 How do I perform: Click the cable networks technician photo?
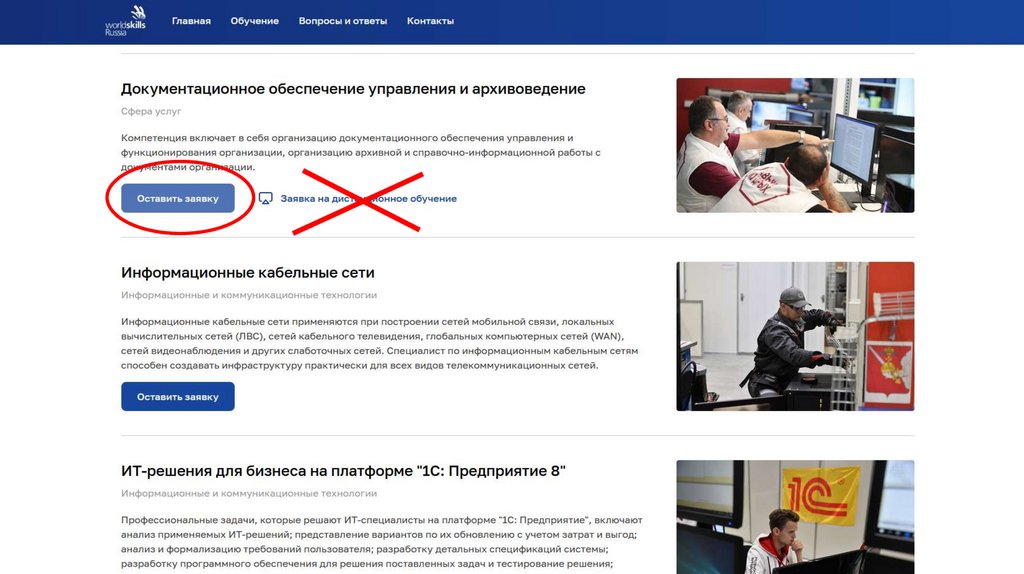[x=795, y=336]
